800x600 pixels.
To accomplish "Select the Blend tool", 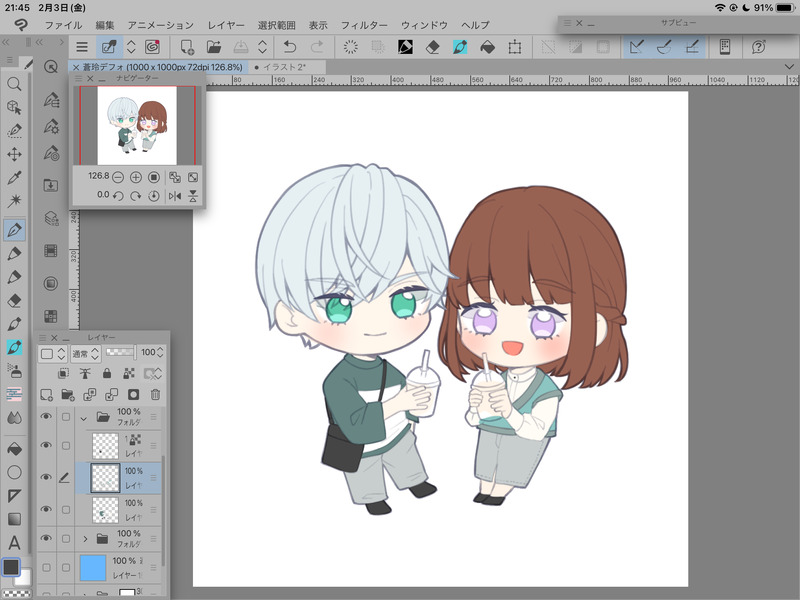I will [x=14, y=418].
